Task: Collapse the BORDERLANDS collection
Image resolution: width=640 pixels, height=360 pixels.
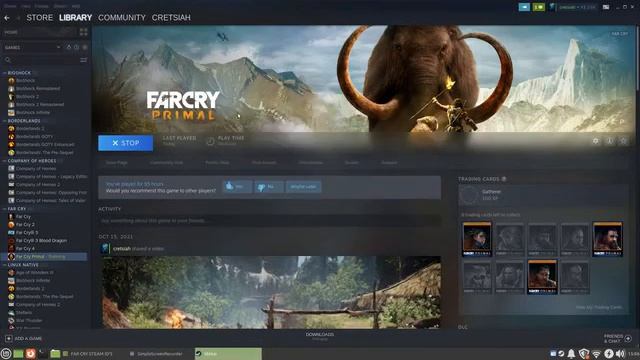Action: (4, 121)
